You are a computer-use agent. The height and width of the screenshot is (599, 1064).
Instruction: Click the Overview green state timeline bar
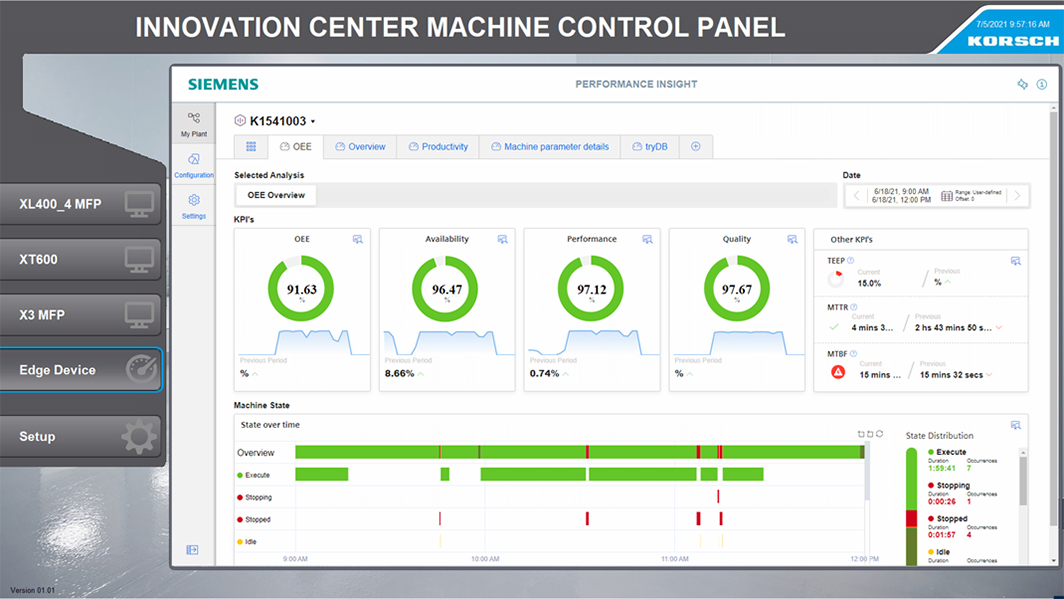coord(580,452)
